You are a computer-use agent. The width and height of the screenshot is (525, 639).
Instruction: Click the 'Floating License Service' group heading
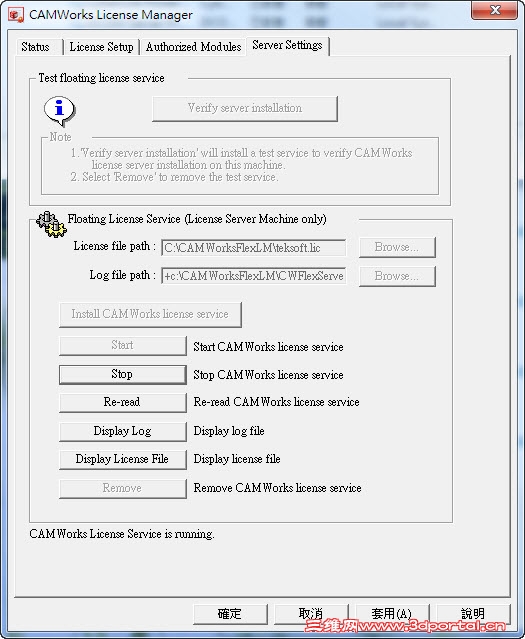197,219
